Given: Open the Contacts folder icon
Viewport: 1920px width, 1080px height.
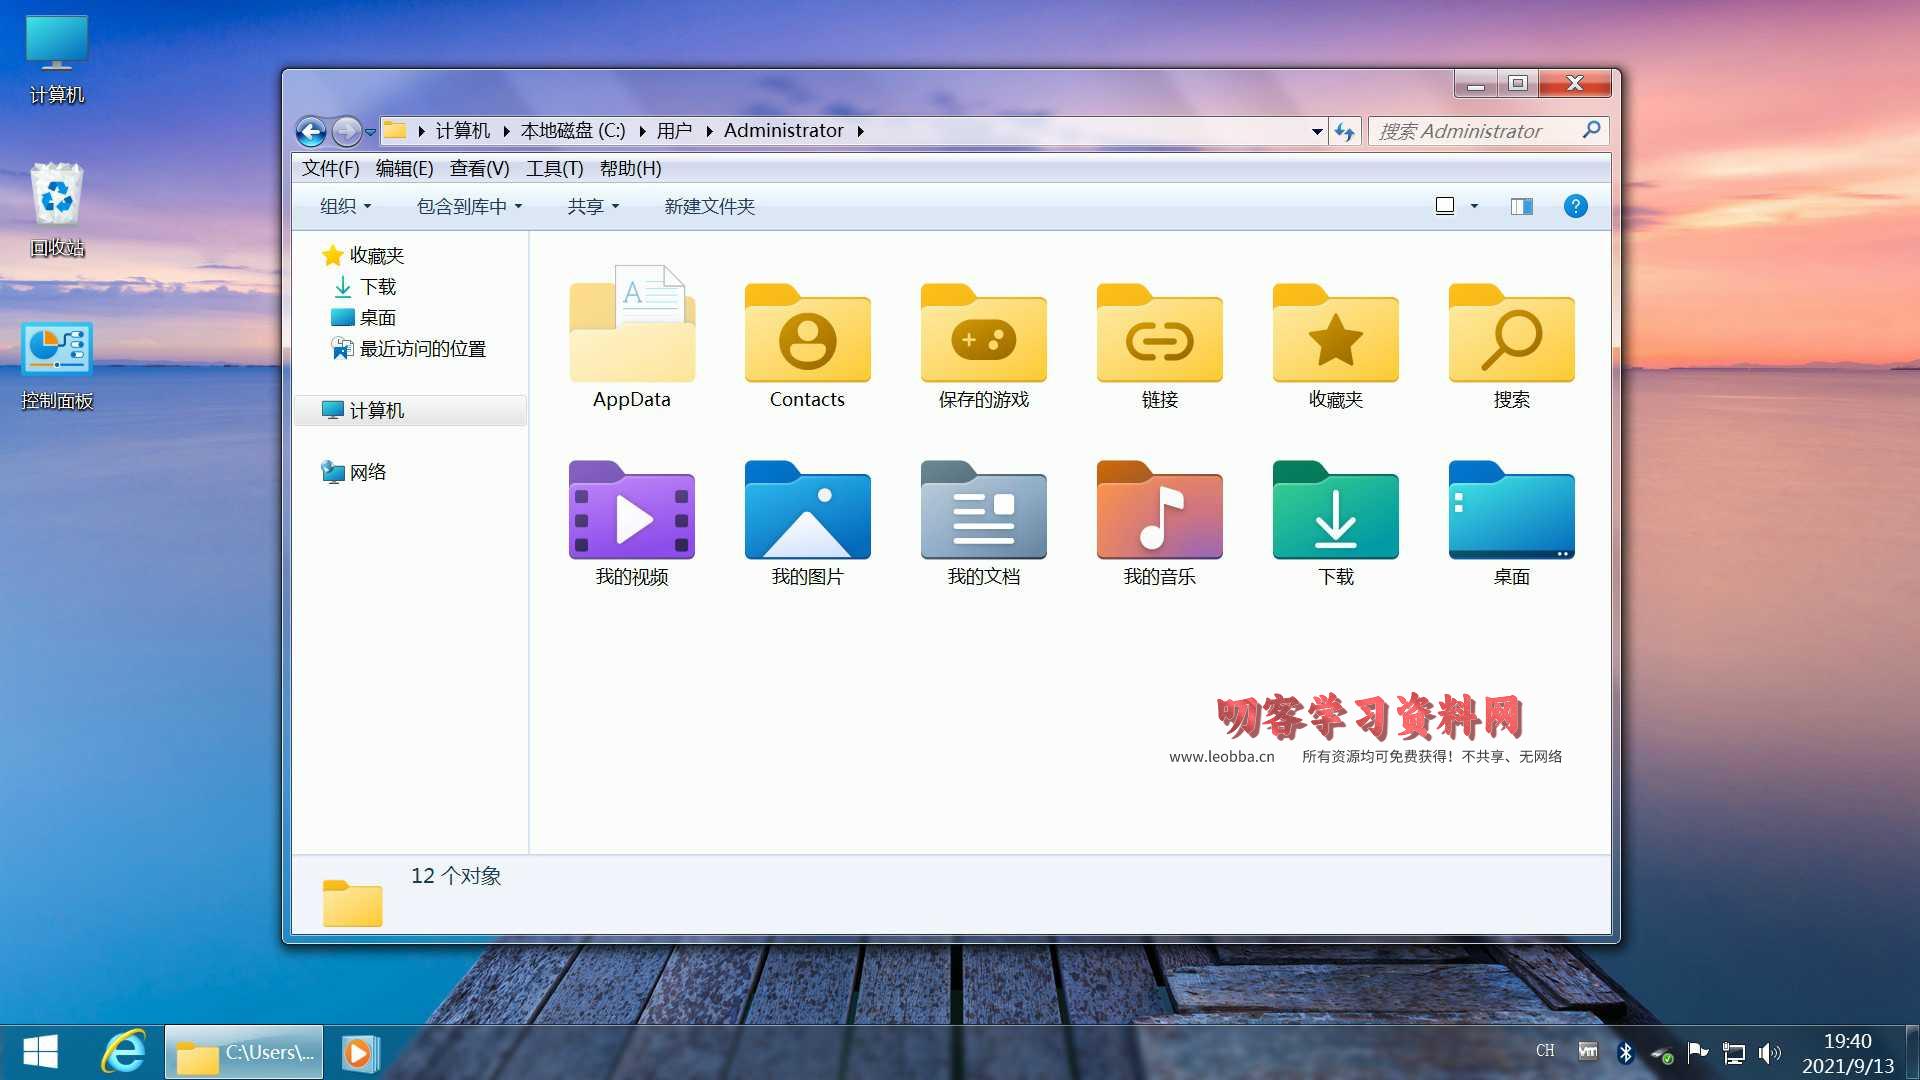Looking at the screenshot, I should [807, 335].
